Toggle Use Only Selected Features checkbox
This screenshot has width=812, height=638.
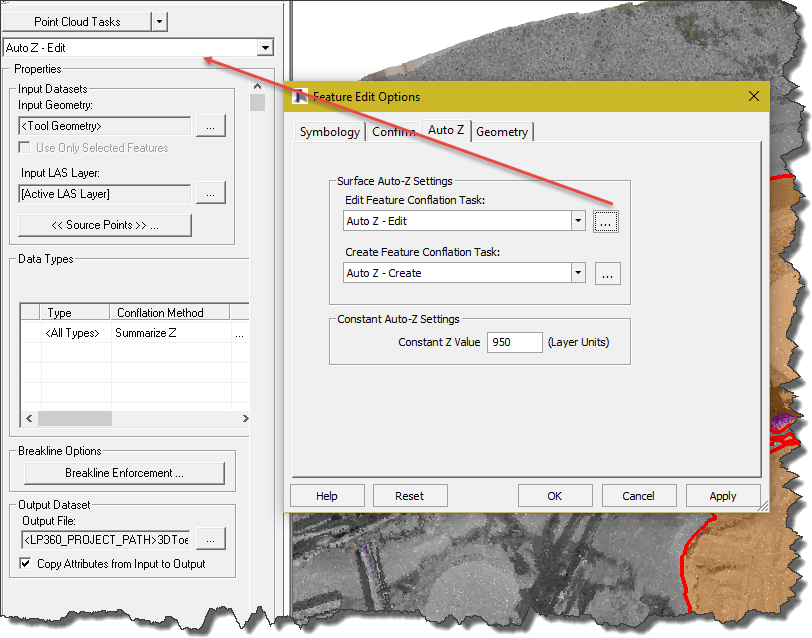coord(24,148)
